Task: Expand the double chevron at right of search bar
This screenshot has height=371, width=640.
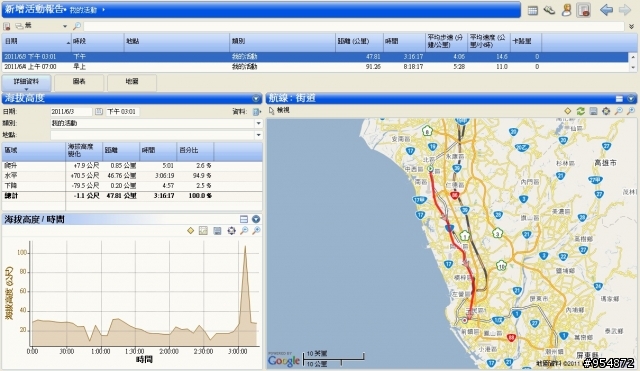Action: 631,27
